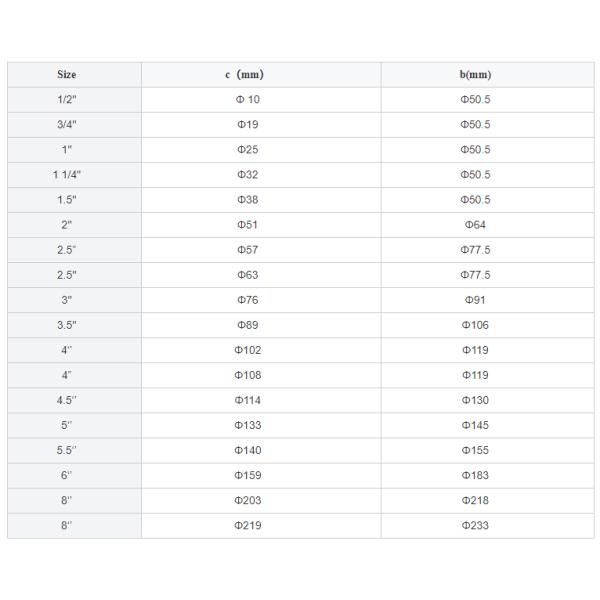Image resolution: width=600 pixels, height=600 pixels.
Task: Select the Φ25 cell
Action: (x=246, y=150)
